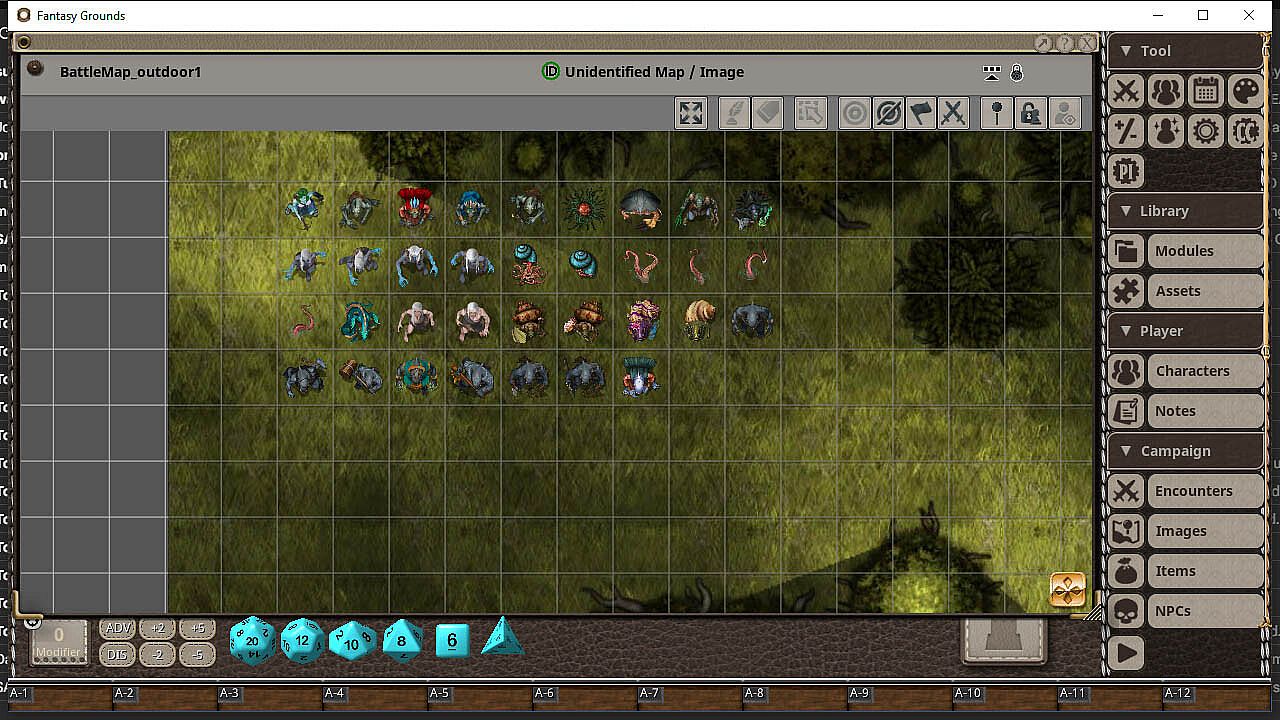Click the d4 pyramid die
1280x720 pixels.
coord(502,637)
